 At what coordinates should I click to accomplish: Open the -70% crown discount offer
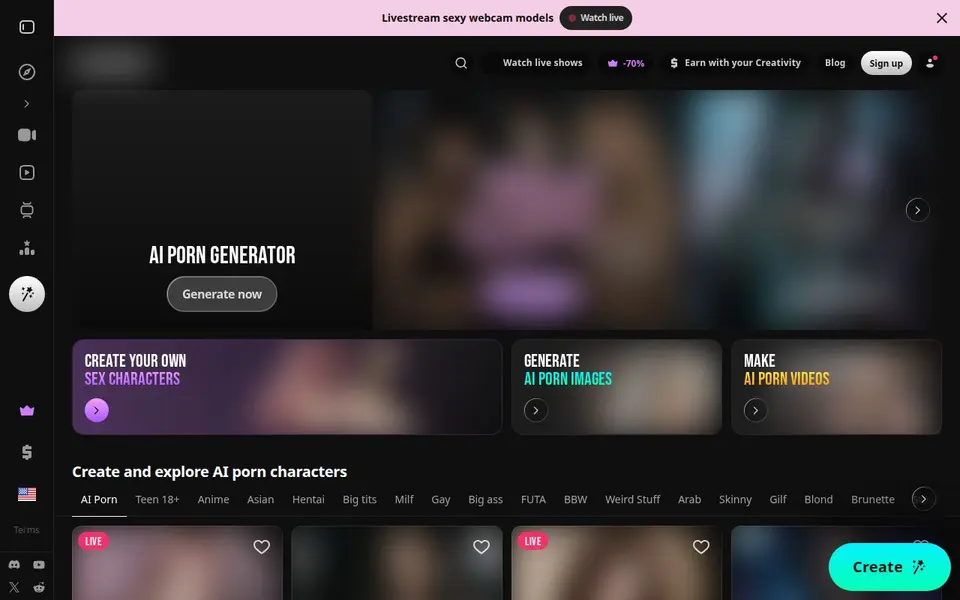[x=626, y=63]
